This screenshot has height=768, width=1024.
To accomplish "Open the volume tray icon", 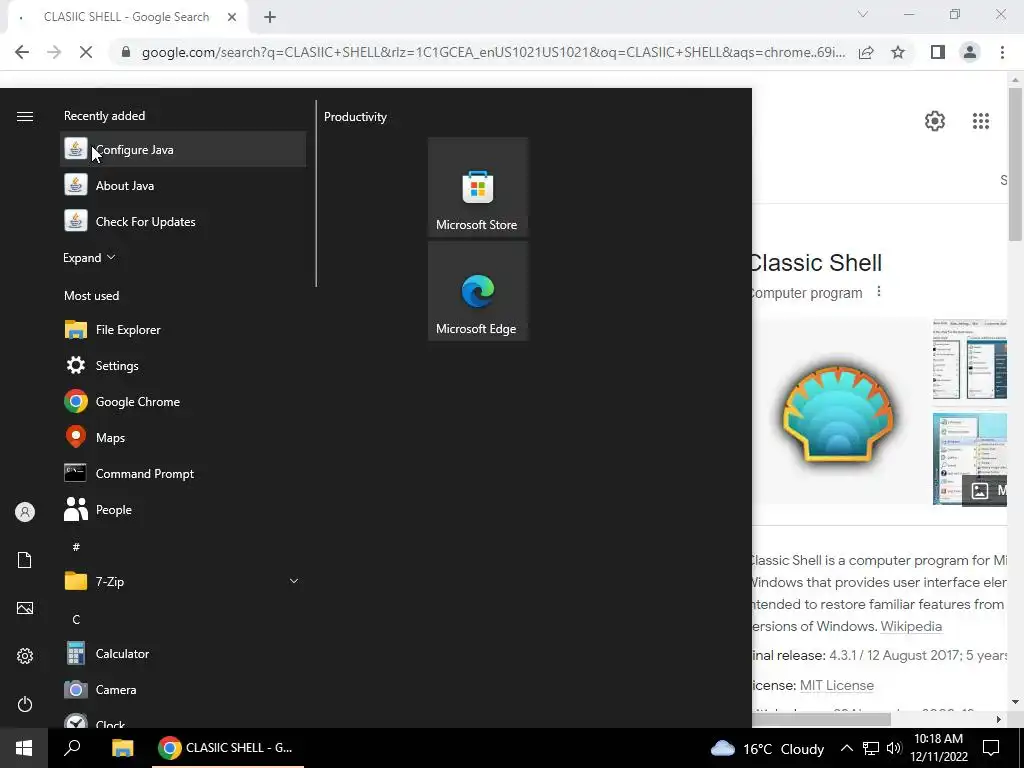I will [894, 748].
